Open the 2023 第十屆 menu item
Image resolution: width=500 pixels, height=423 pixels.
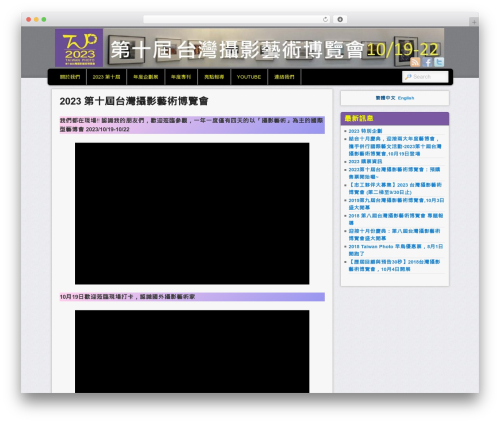106,77
